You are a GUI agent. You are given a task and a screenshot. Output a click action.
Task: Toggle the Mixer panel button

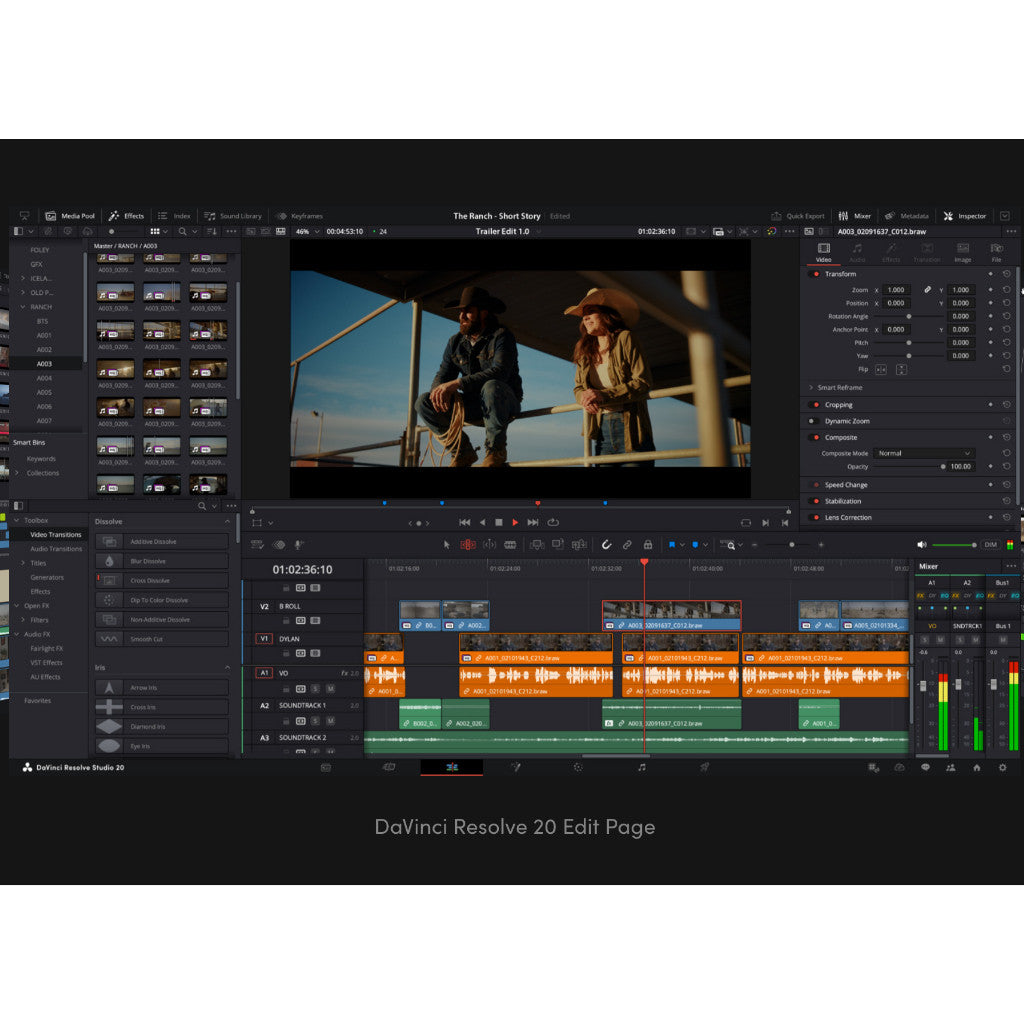click(x=855, y=216)
